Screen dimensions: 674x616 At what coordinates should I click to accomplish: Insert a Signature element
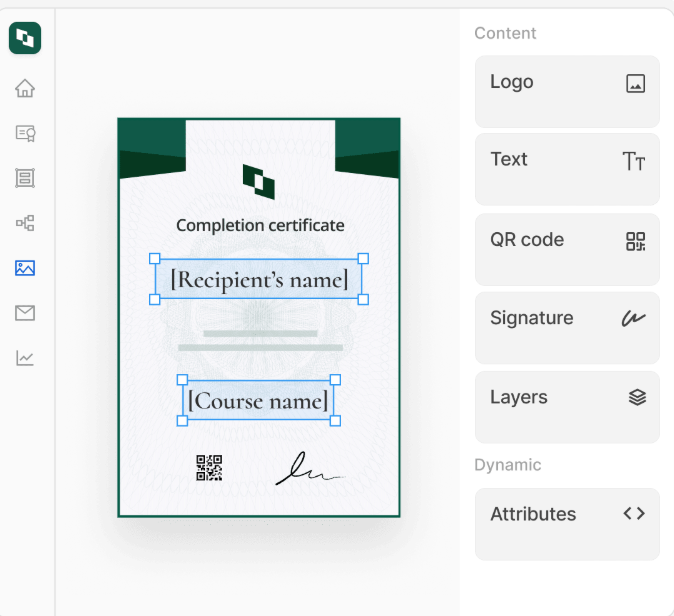click(567, 327)
